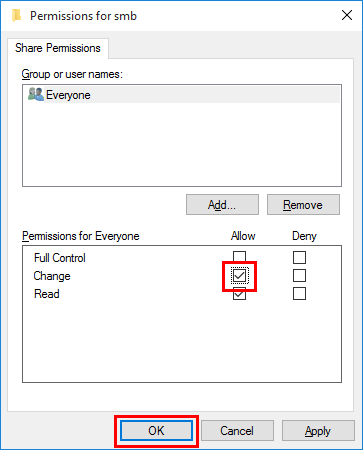
Task: Click the folder icon in title bar
Action: 16,15
